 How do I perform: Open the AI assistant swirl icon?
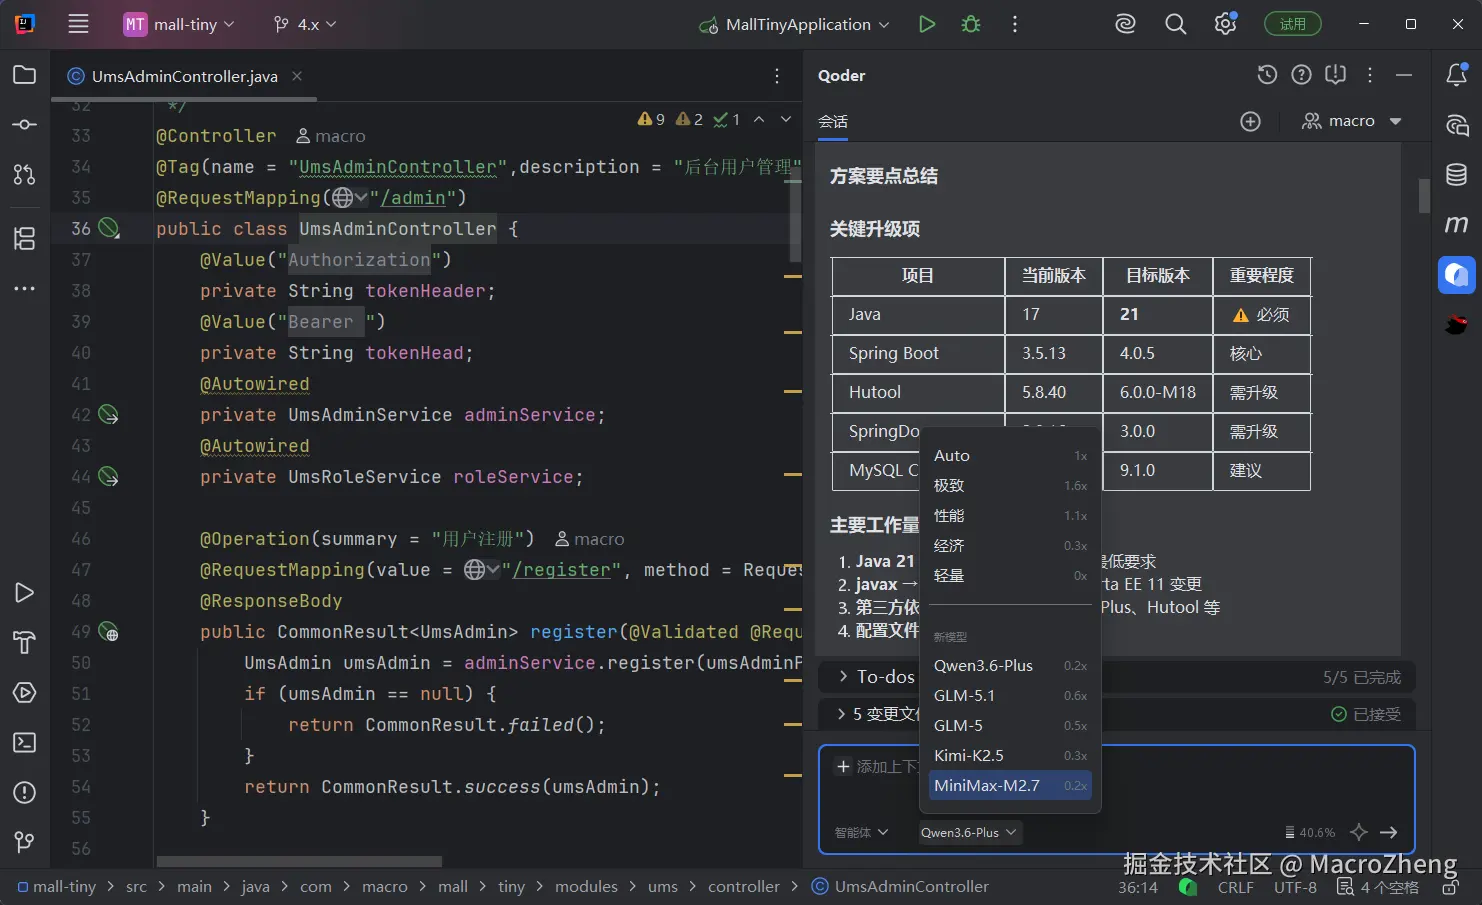point(1126,24)
